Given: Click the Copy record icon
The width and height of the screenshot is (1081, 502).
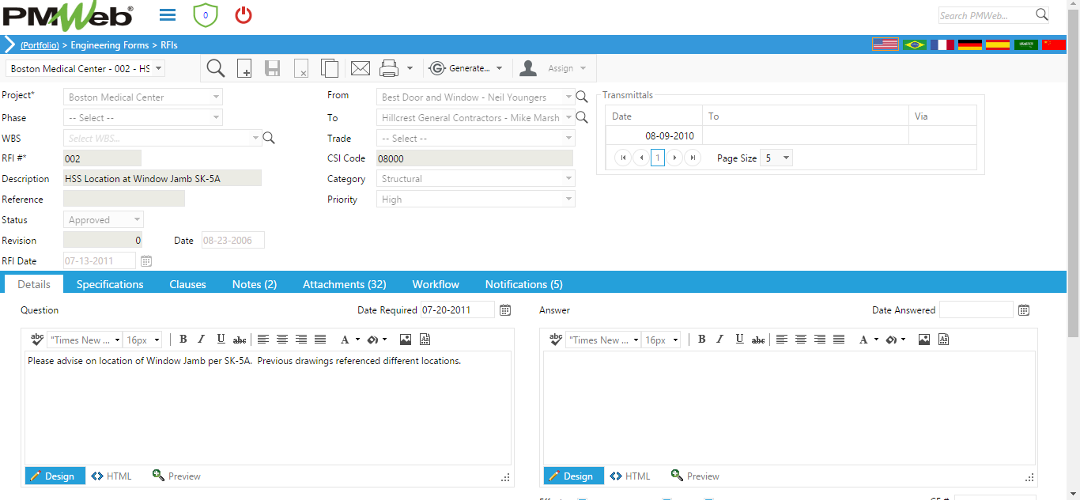Looking at the screenshot, I should pos(330,68).
